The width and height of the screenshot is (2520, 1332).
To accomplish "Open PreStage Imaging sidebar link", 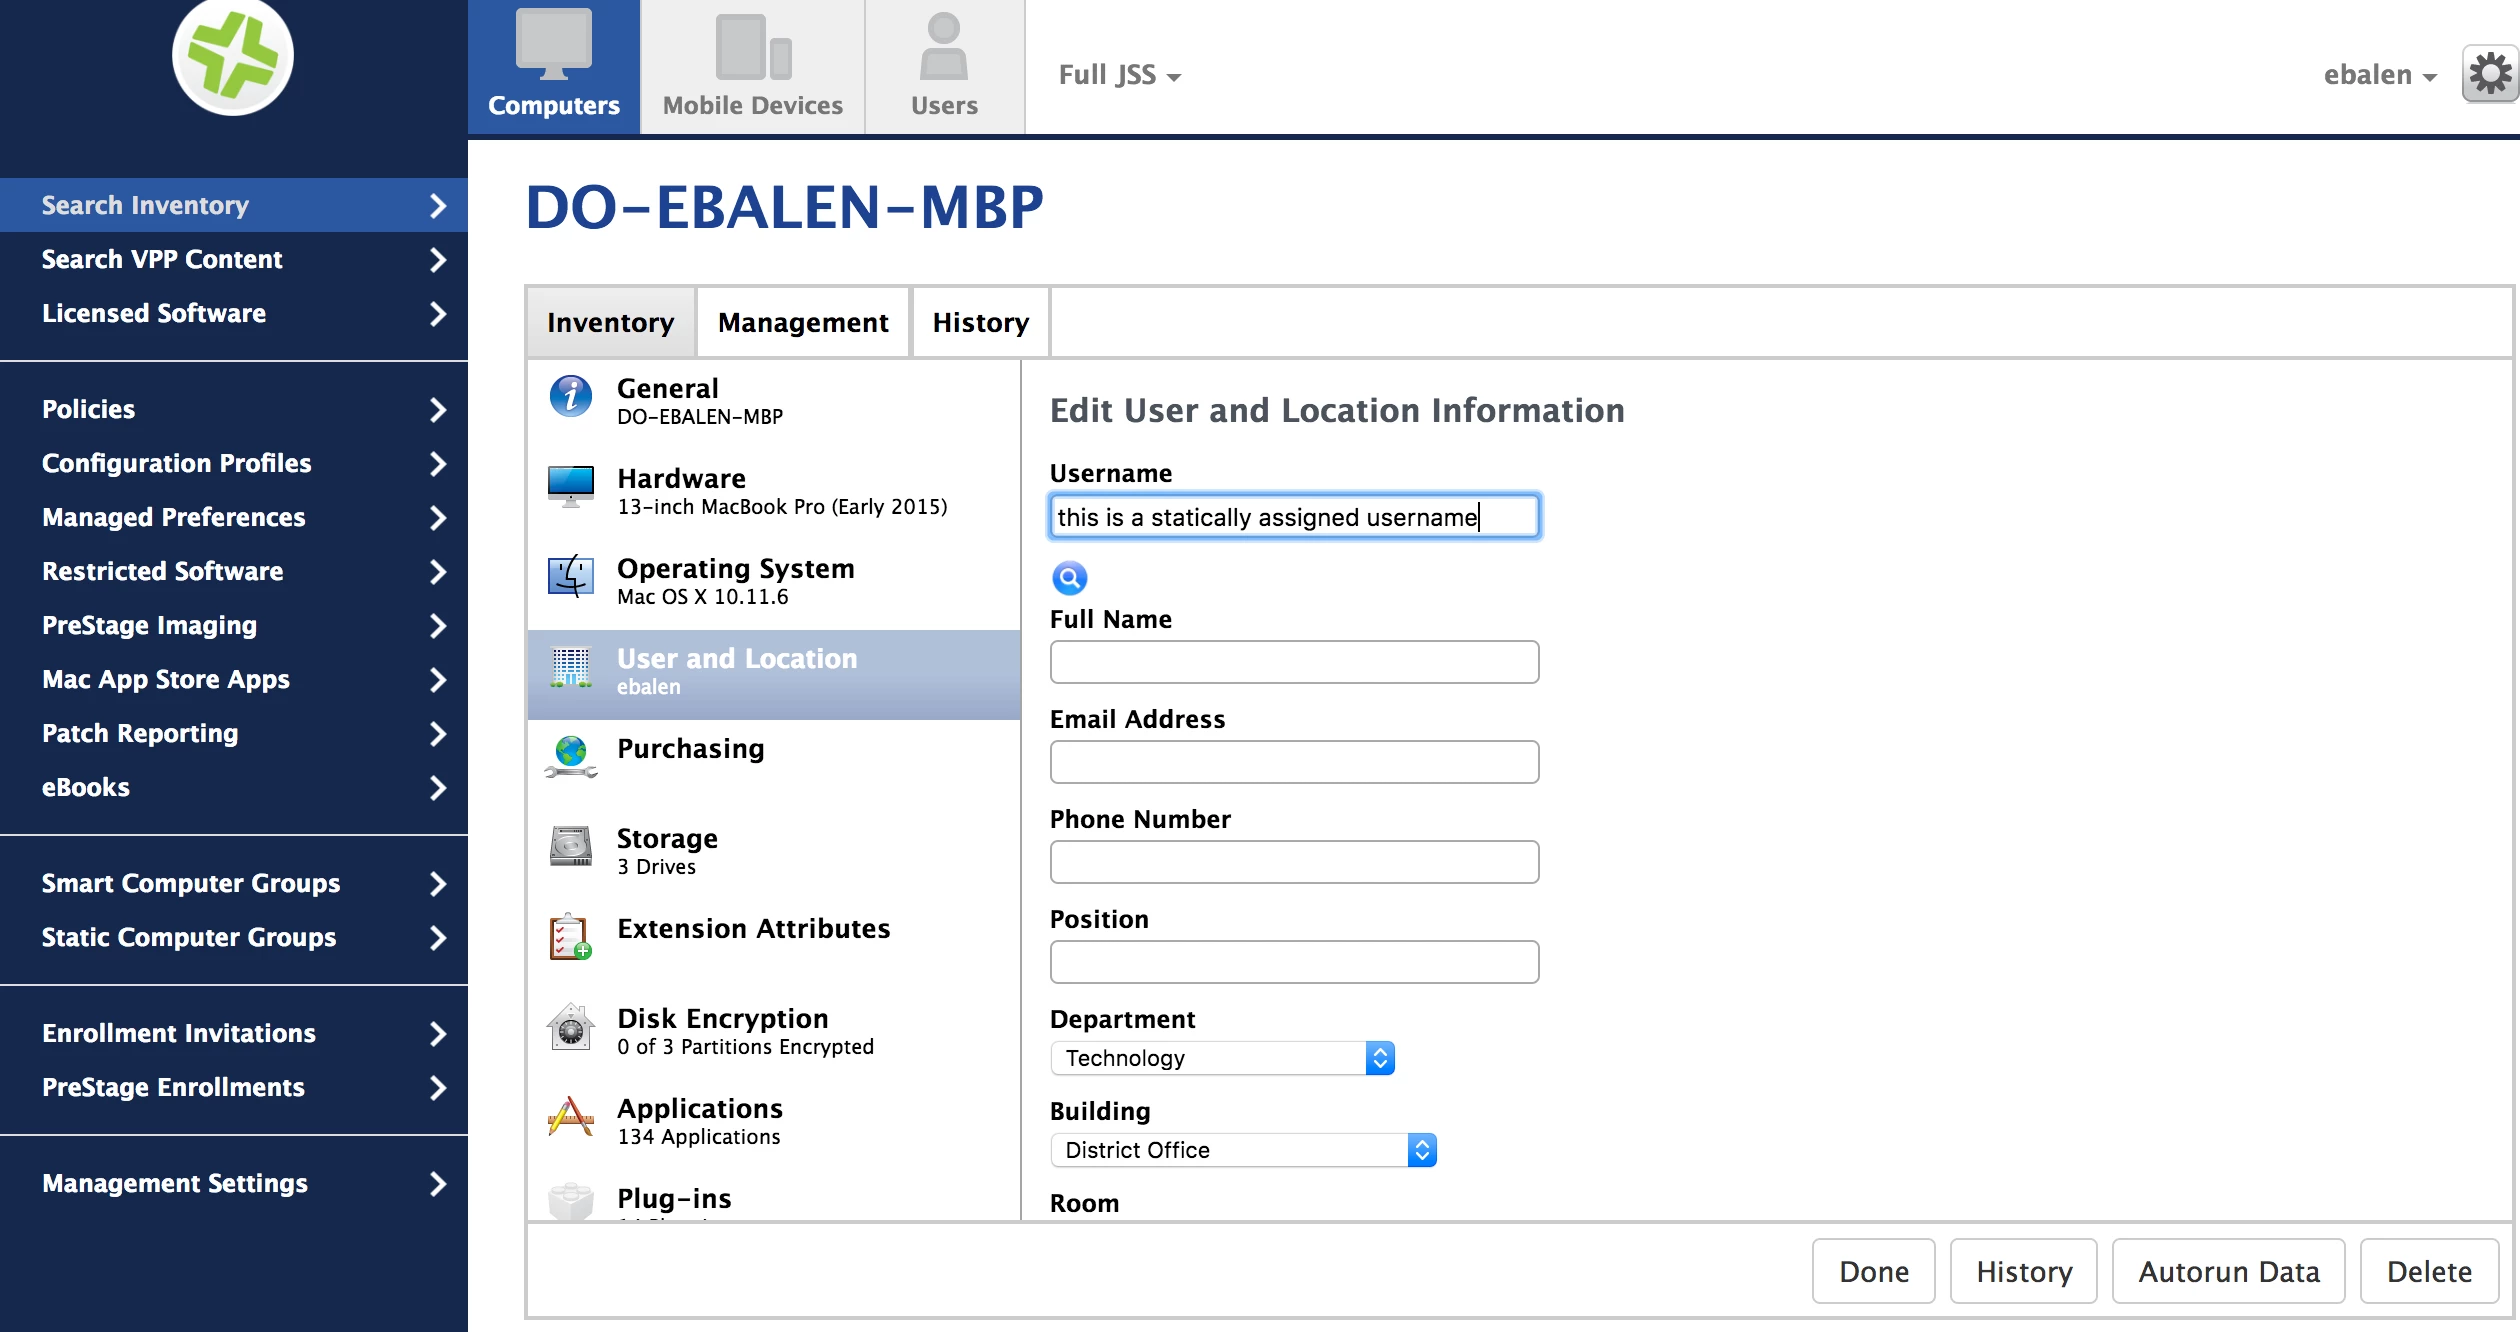I will 234,625.
